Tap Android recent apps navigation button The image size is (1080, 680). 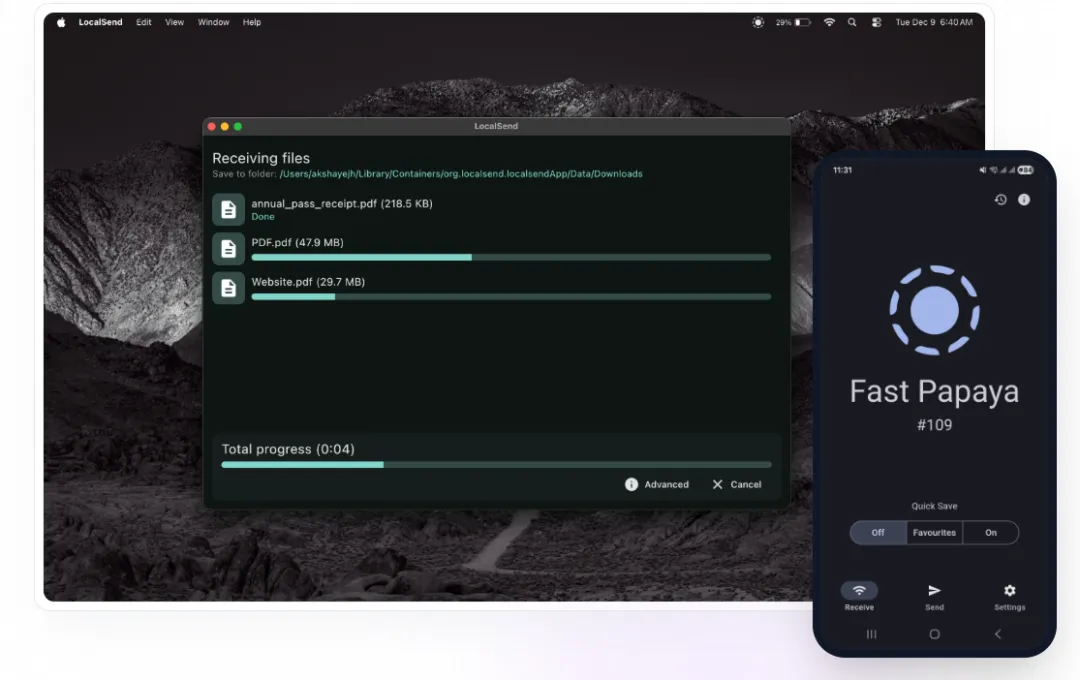[x=871, y=634]
